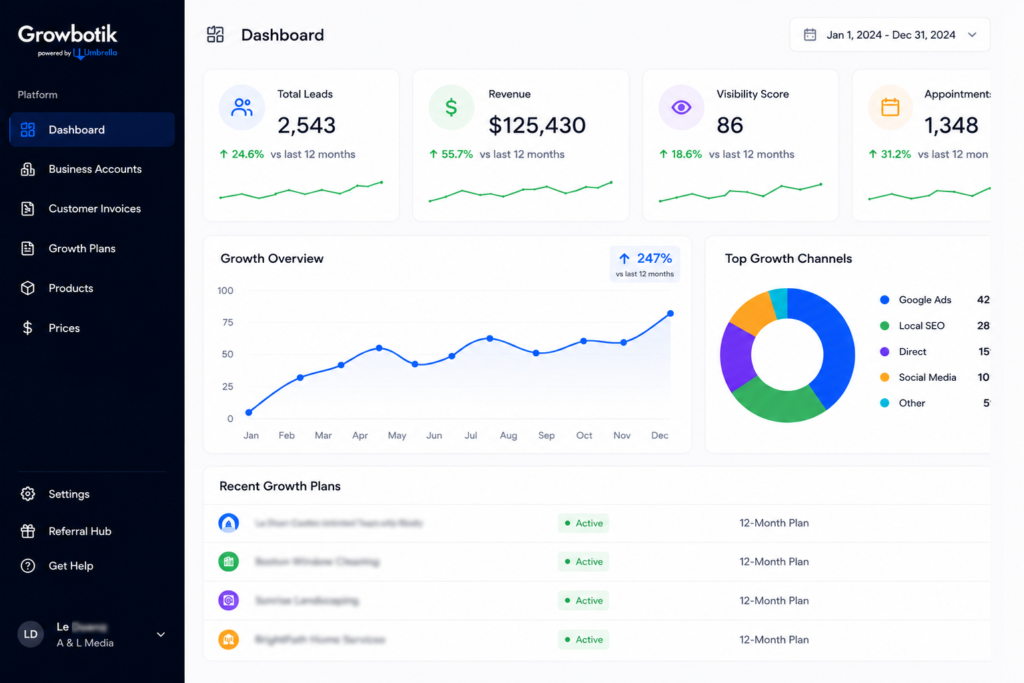
Task: Click the 247% growth badge
Action: pos(645,264)
